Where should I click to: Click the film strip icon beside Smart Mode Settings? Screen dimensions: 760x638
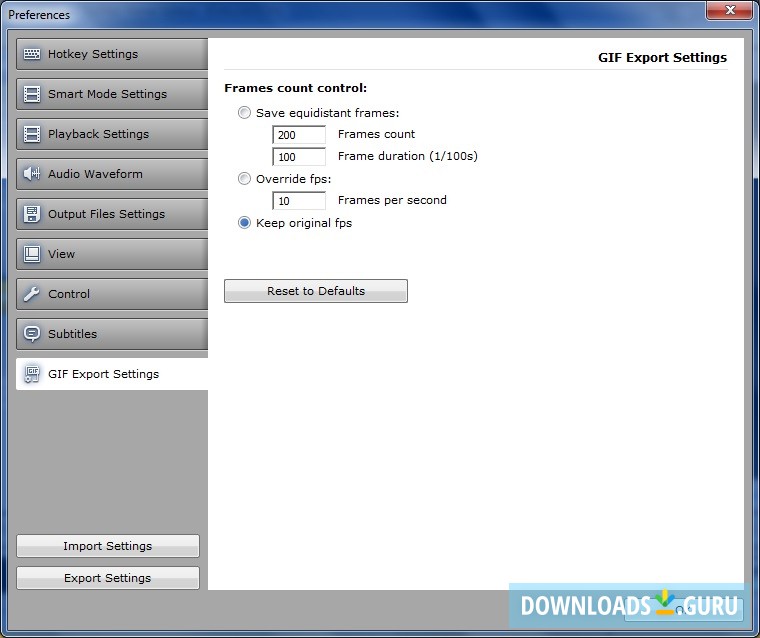[x=32, y=94]
